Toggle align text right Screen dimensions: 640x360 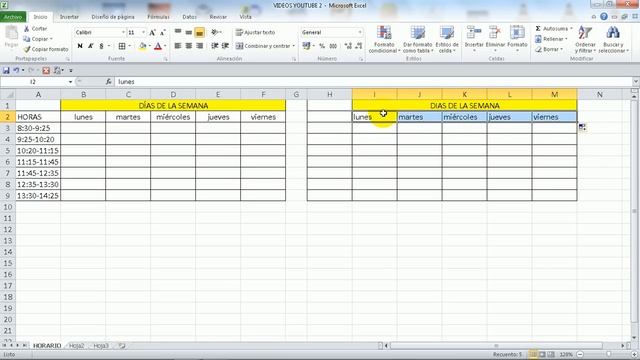199,46
